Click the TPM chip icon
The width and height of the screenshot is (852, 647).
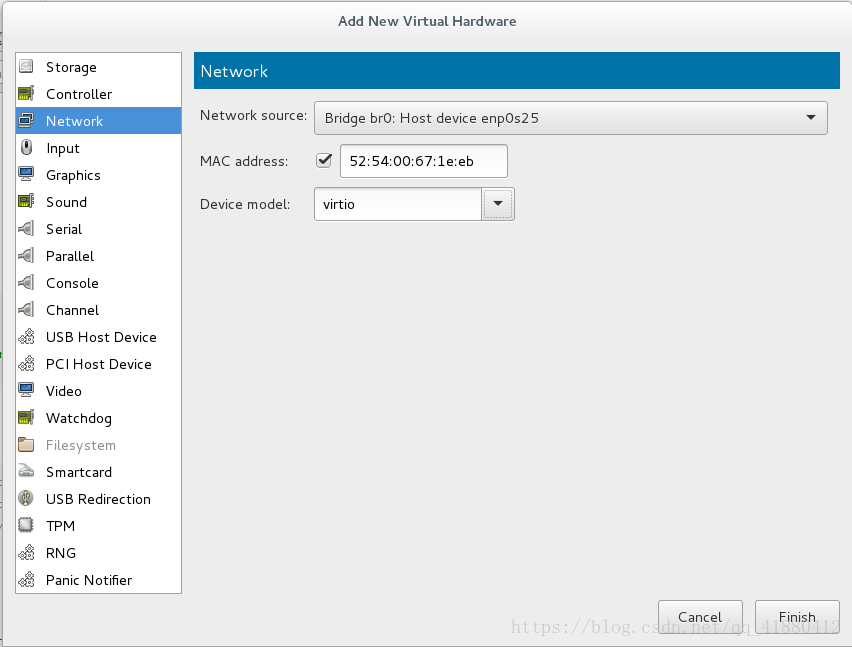click(26, 525)
